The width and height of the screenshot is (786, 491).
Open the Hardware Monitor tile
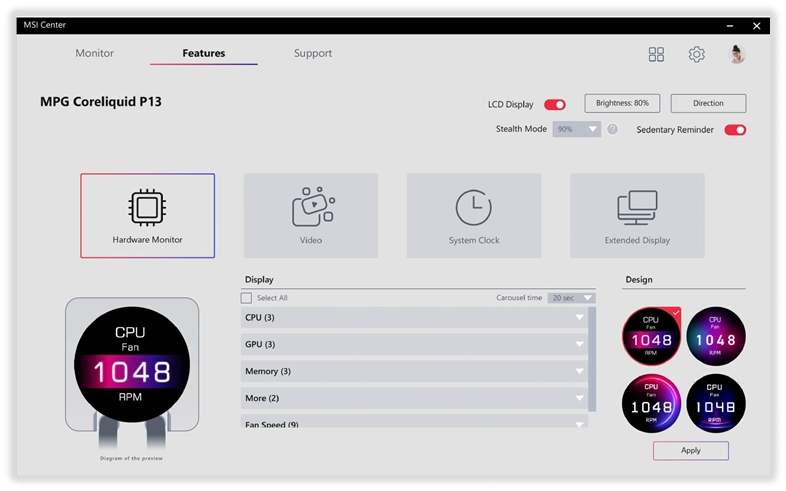click(x=147, y=216)
